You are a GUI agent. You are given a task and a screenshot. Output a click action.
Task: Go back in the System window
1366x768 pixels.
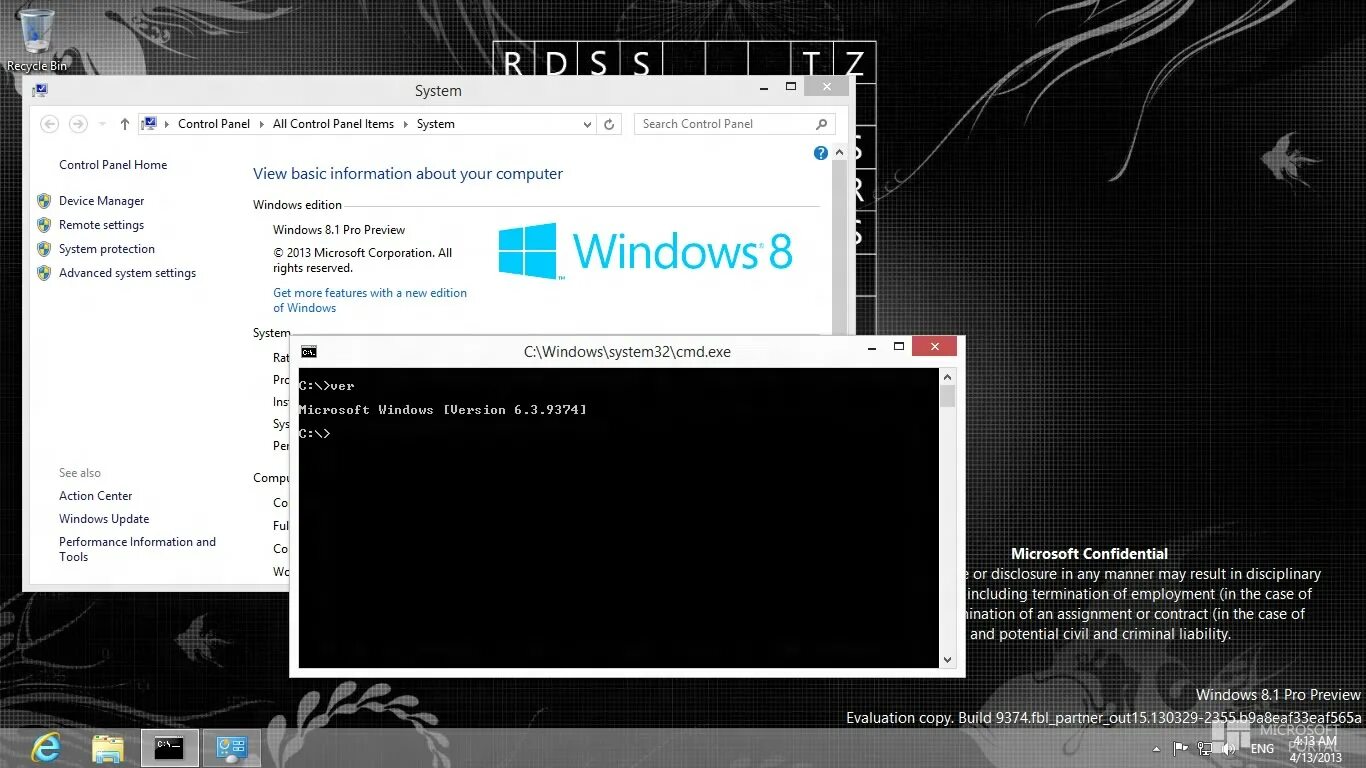pyautogui.click(x=49, y=124)
